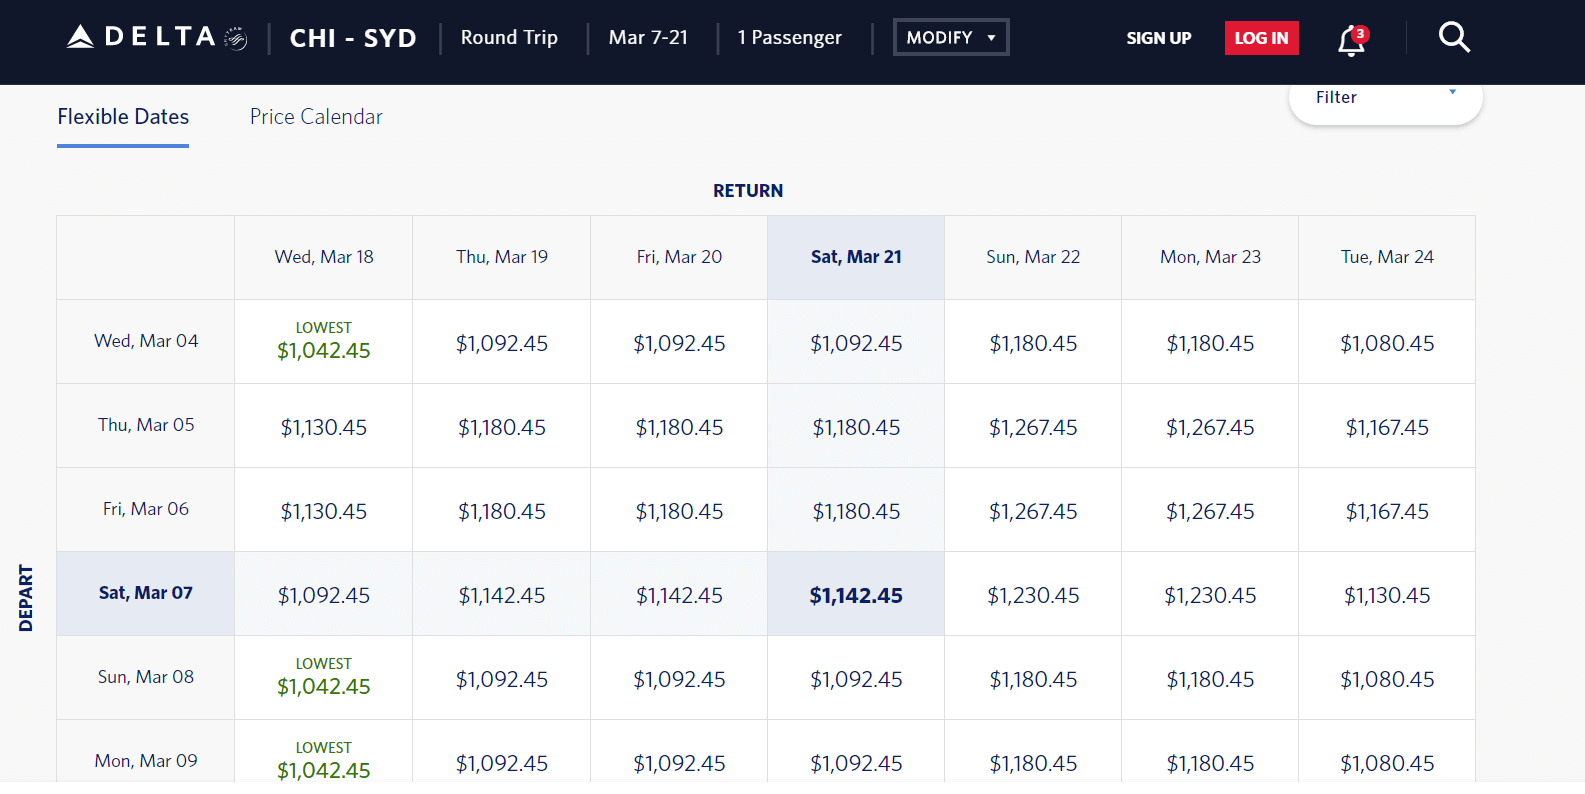This screenshot has width=1585, height=794.
Task: Pick $1,092.45 fare Sun Mar 08, Thu Mar 19
Action: pyautogui.click(x=502, y=679)
